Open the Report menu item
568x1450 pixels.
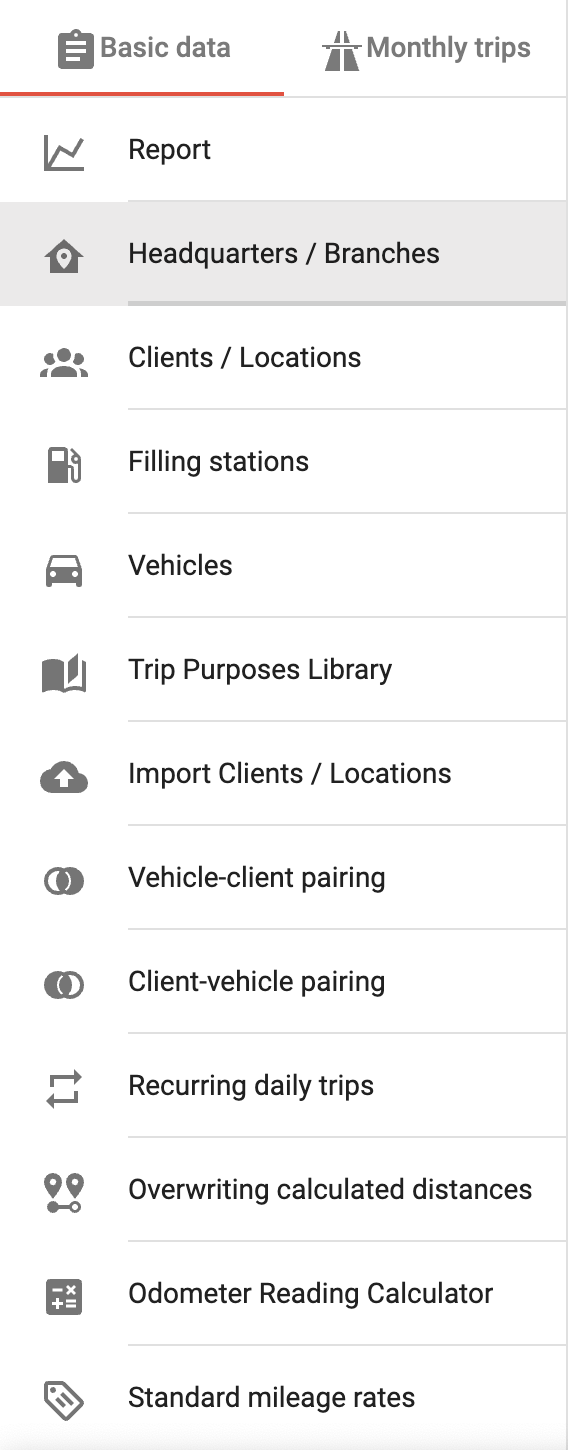284,150
